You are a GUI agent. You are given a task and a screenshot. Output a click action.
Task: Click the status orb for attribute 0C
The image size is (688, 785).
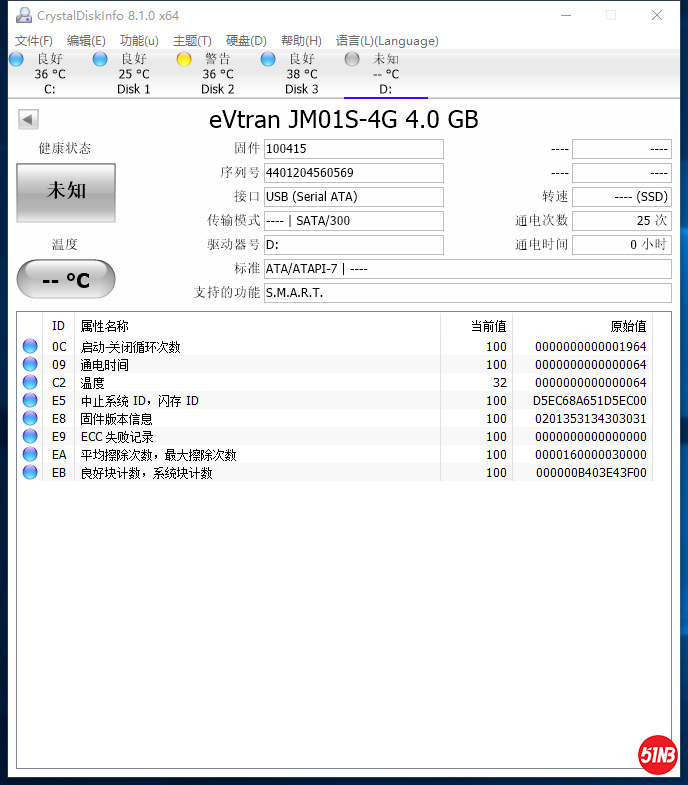pyautogui.click(x=30, y=346)
